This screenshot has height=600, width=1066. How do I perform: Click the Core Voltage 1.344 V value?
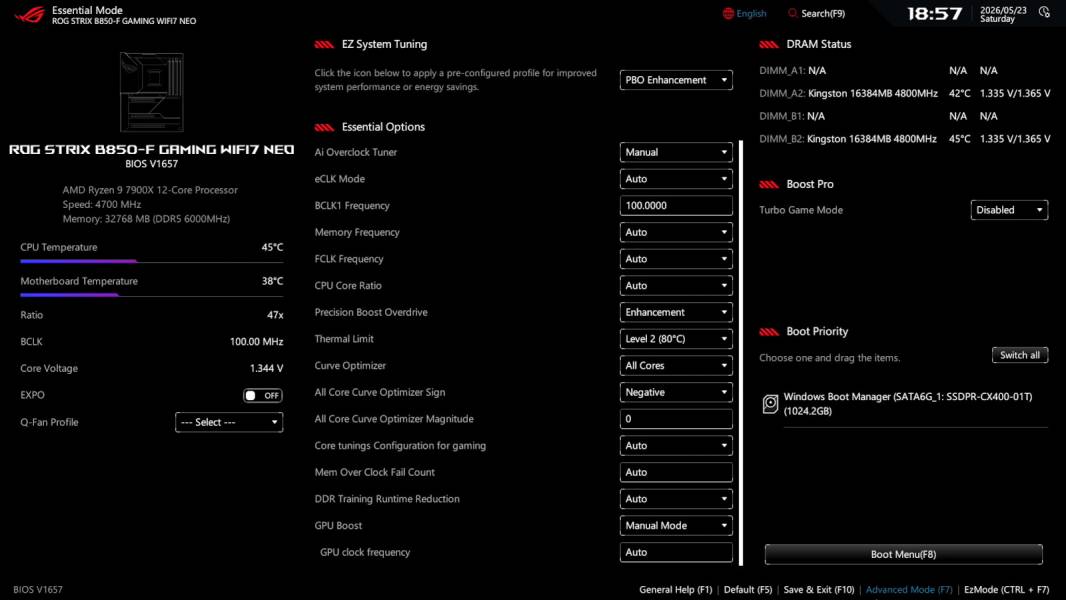(266, 368)
